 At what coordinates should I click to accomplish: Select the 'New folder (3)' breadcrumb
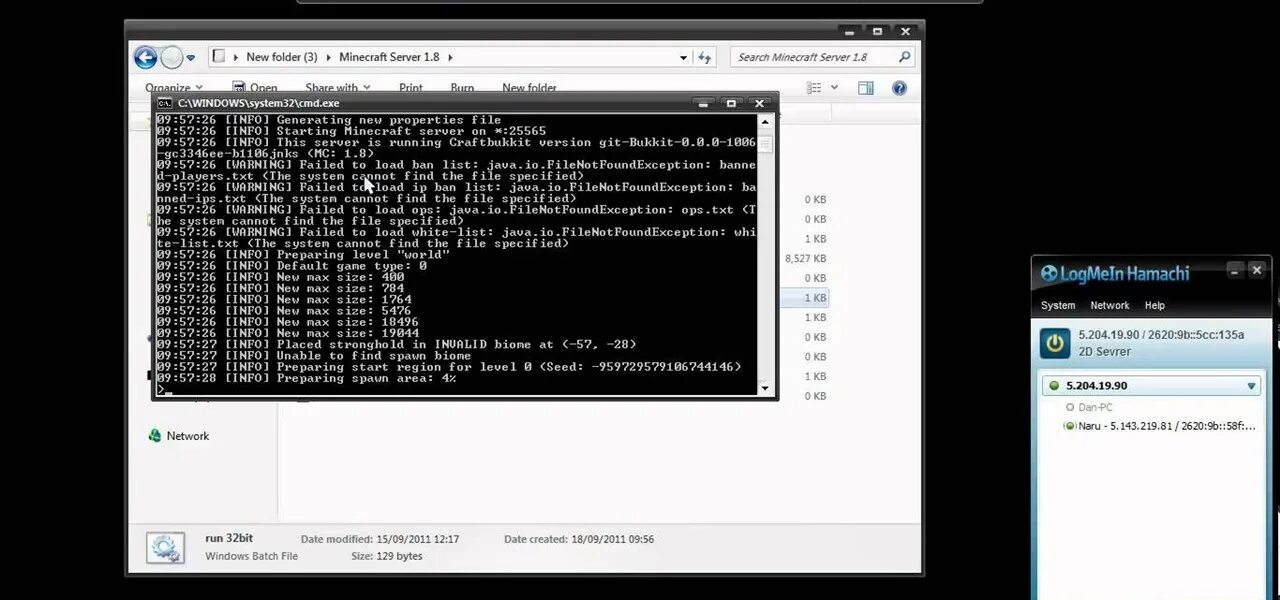click(282, 57)
